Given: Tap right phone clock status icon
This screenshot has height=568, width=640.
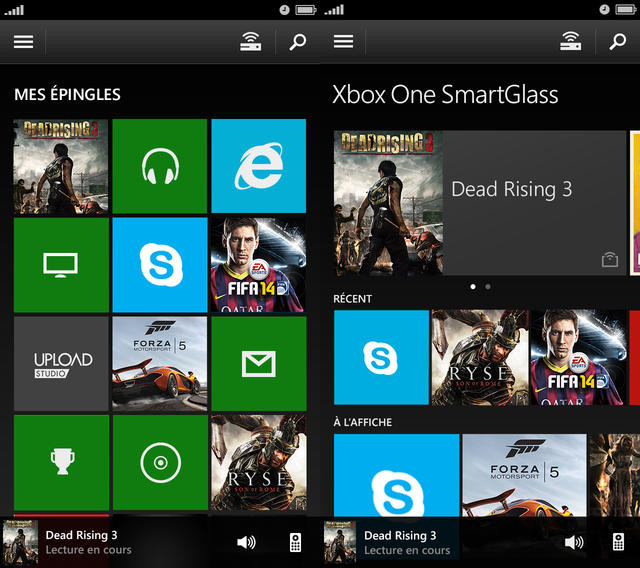Looking at the screenshot, I should pyautogui.click(x=604, y=9).
